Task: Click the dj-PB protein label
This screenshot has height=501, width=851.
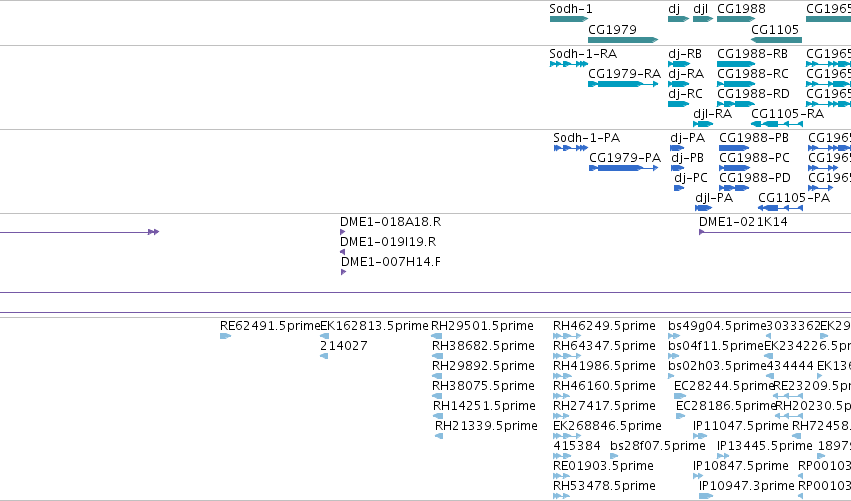Action: pos(688,158)
